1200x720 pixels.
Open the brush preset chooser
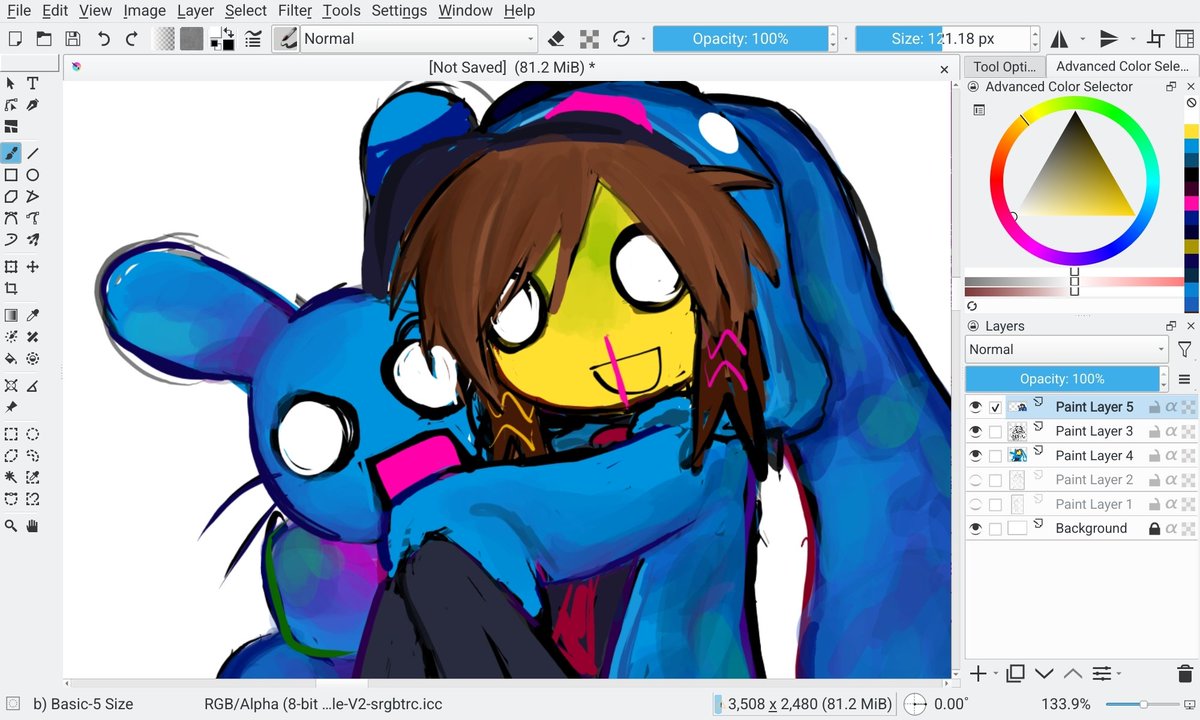point(286,39)
